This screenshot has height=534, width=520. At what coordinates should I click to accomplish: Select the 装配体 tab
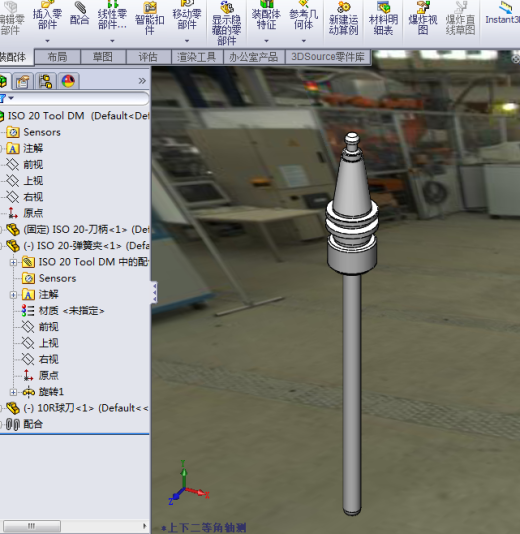pos(15,57)
